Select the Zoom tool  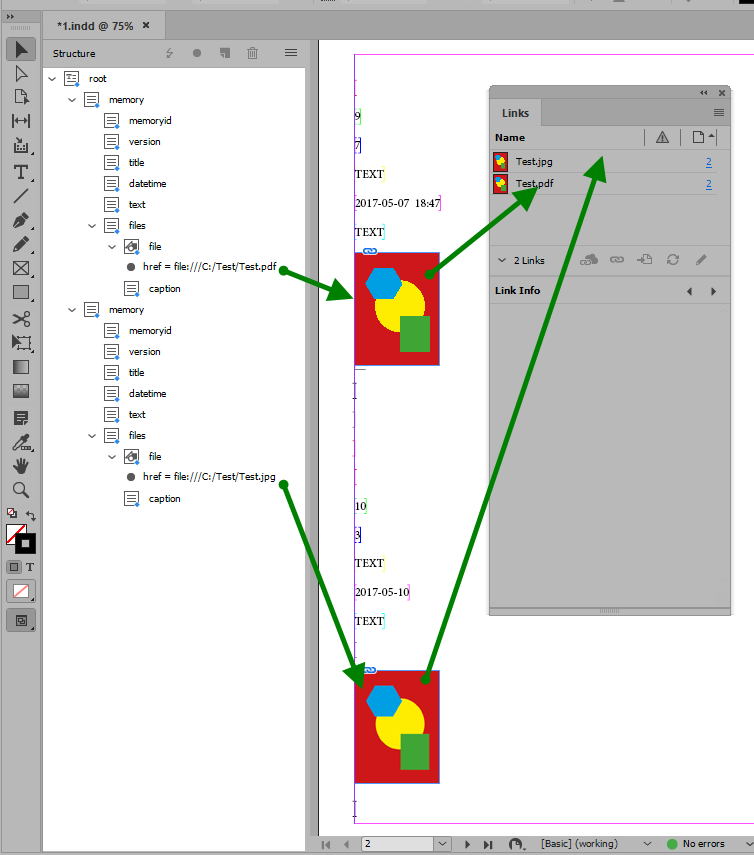pos(21,490)
